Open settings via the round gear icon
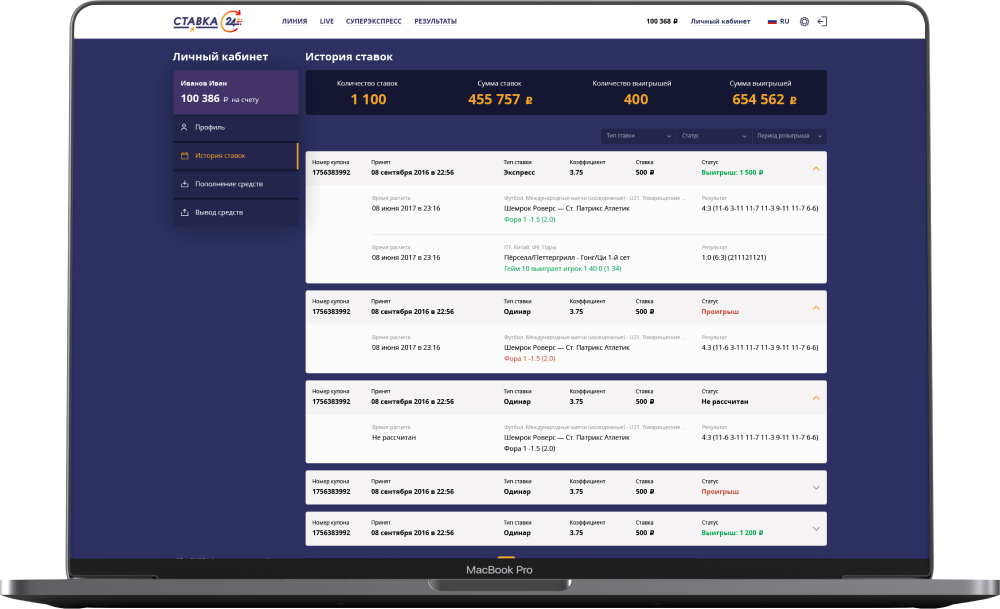The height and width of the screenshot is (609, 1000). tap(804, 21)
